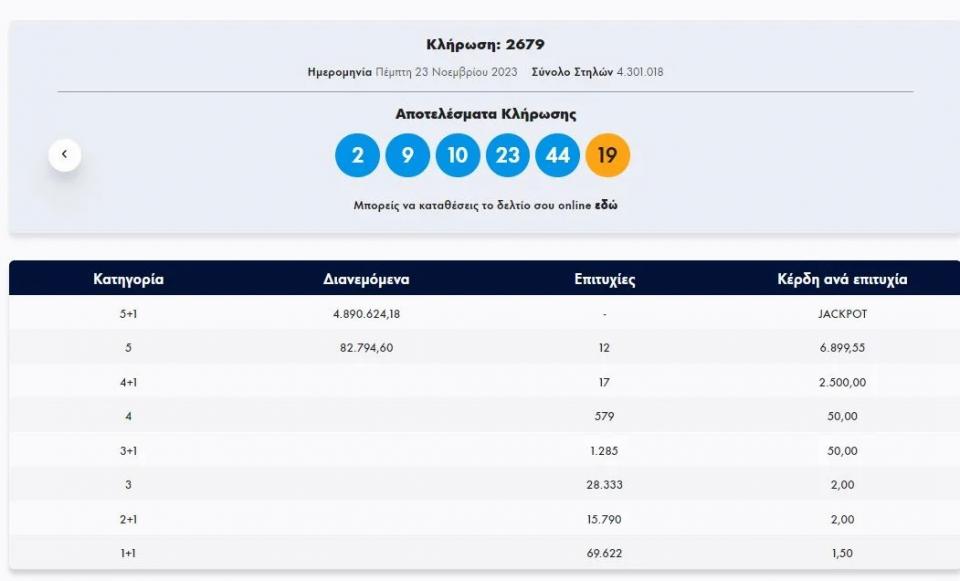Click the orange joker ball 19

pos(608,155)
